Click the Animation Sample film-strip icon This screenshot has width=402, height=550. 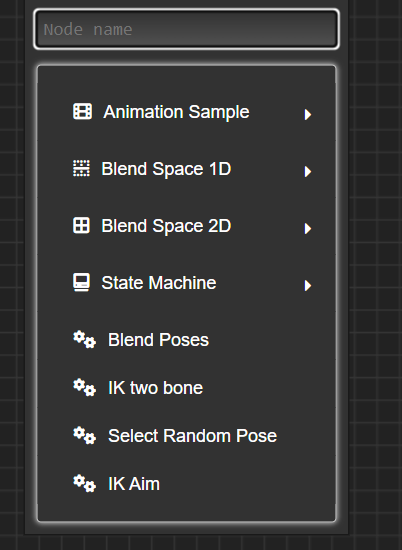82,112
